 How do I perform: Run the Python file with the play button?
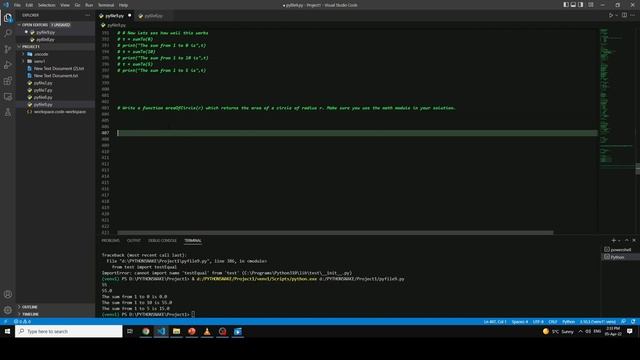point(611,16)
